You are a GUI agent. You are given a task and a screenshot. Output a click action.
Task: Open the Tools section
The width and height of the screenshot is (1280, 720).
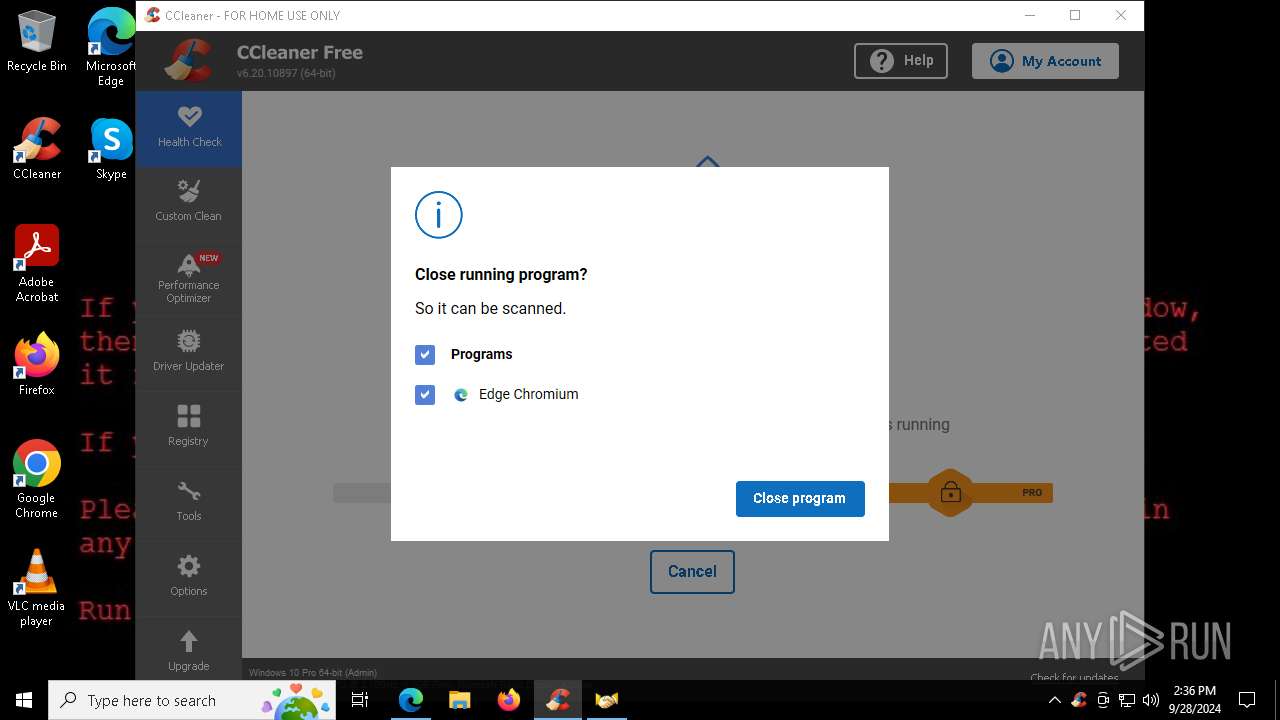click(x=189, y=502)
